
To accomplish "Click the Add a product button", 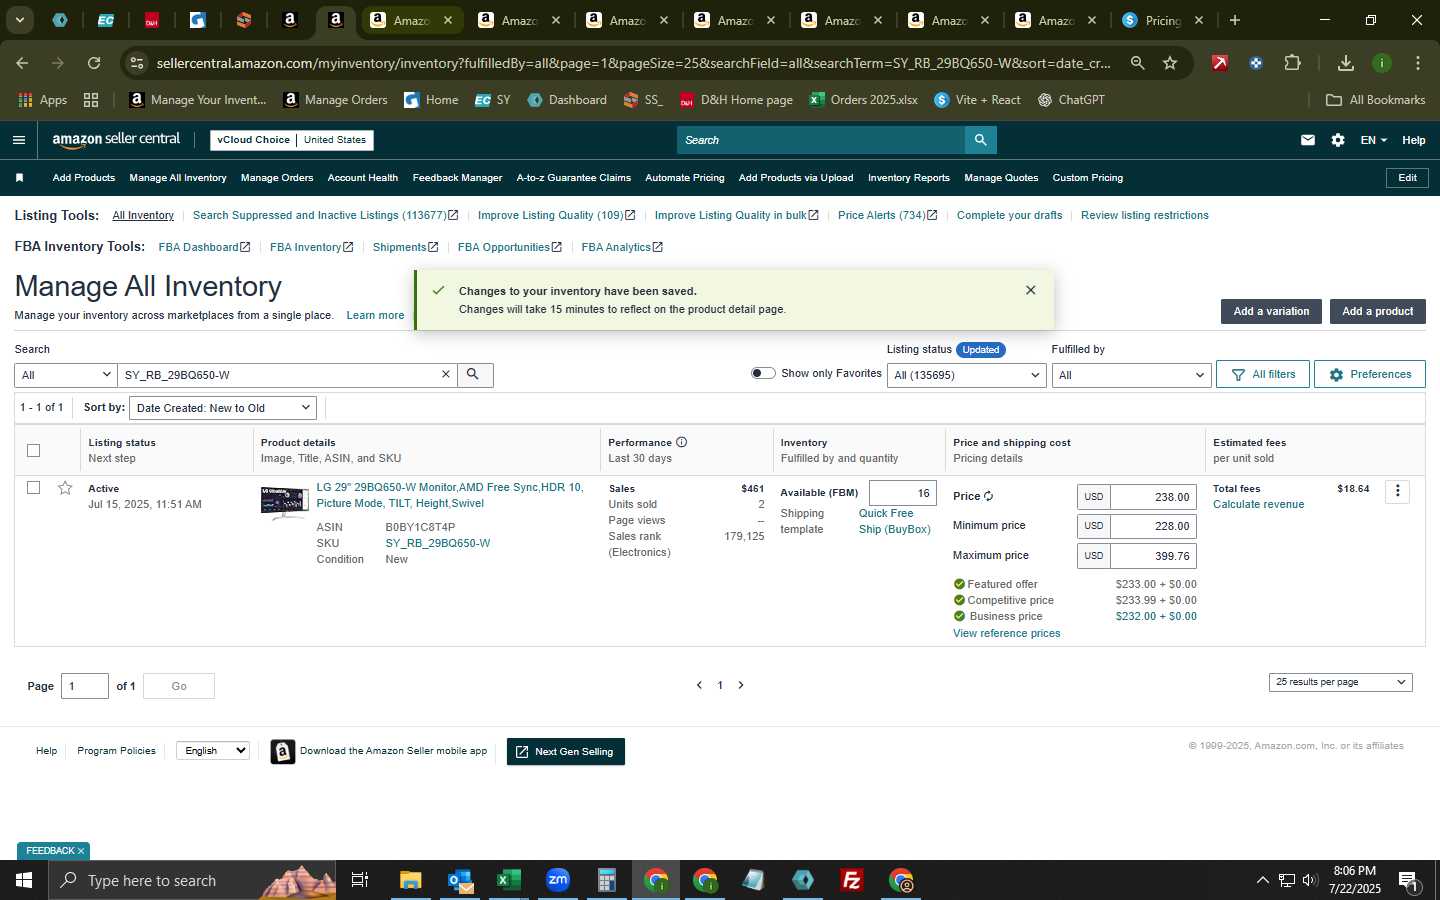I will tap(1377, 311).
